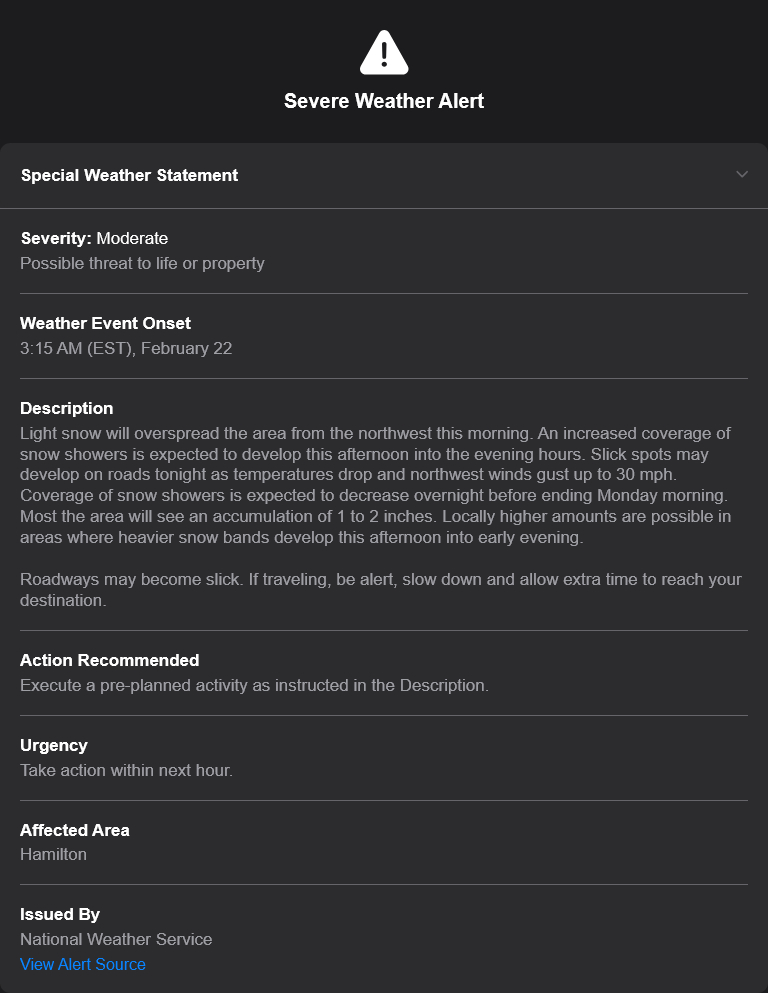Viewport: 768px width, 993px height.
Task: Open the View Alert Source link
Action: (83, 964)
